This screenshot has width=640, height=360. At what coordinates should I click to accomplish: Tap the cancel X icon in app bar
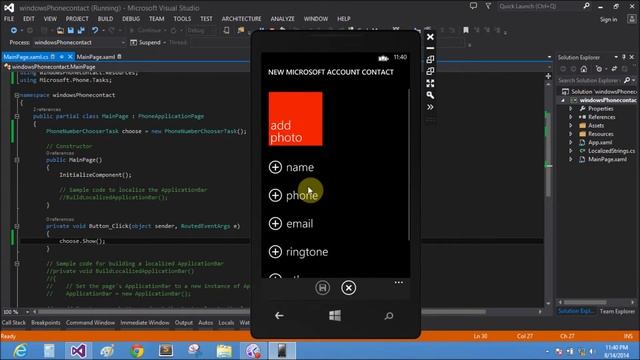point(349,288)
